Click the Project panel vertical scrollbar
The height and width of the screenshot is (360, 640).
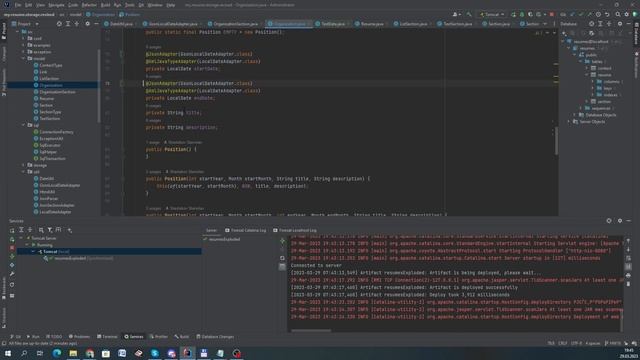pos(99,86)
